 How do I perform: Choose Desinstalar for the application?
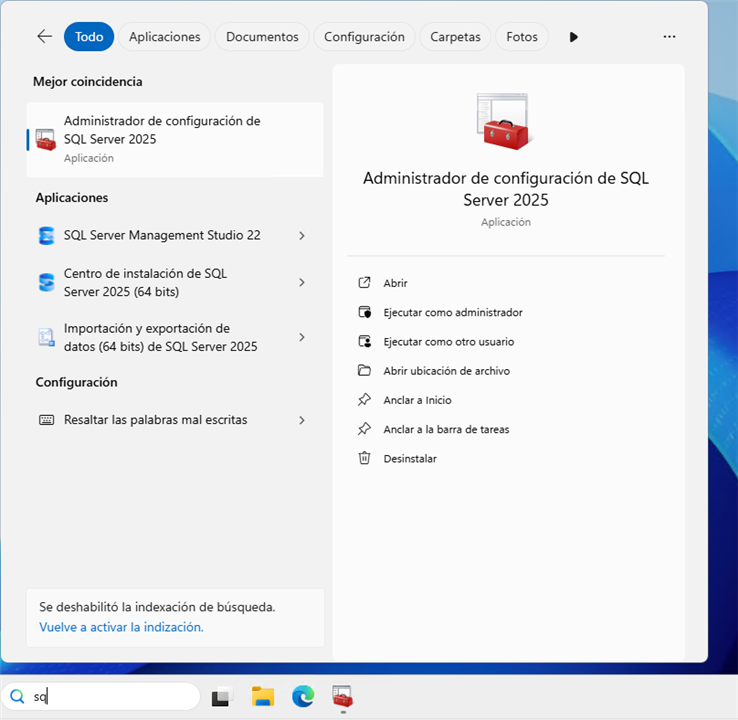point(410,458)
